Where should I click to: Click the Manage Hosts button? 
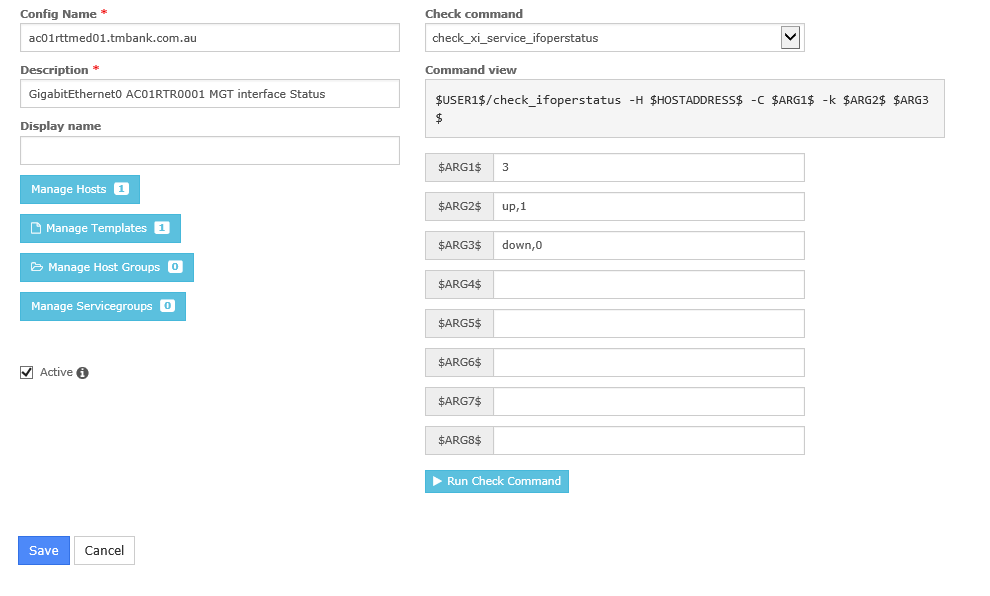(x=79, y=189)
